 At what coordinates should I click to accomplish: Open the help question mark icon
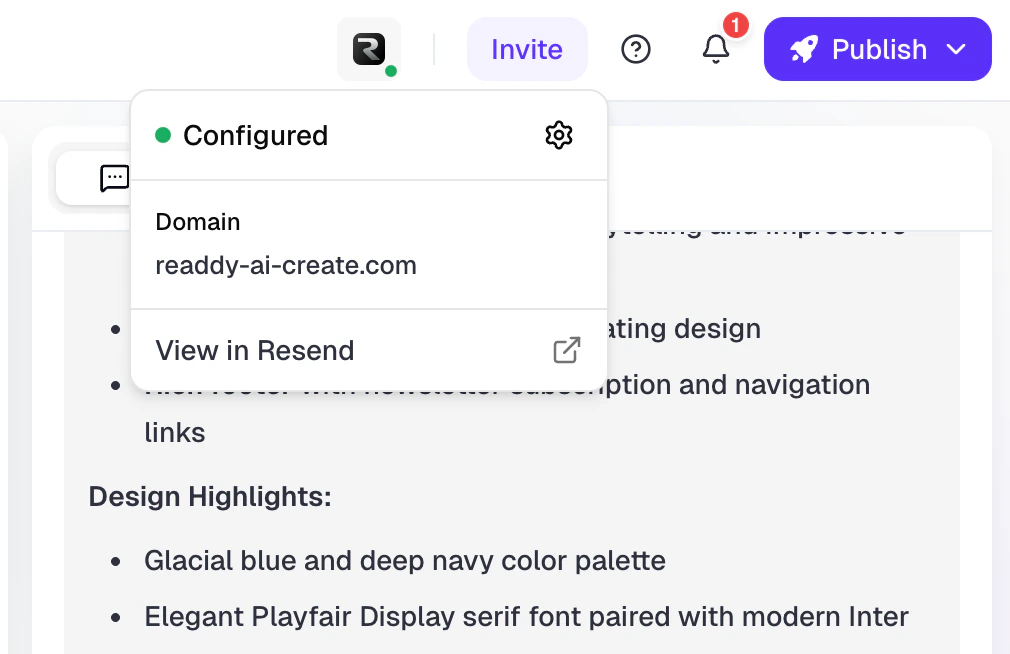tap(636, 48)
